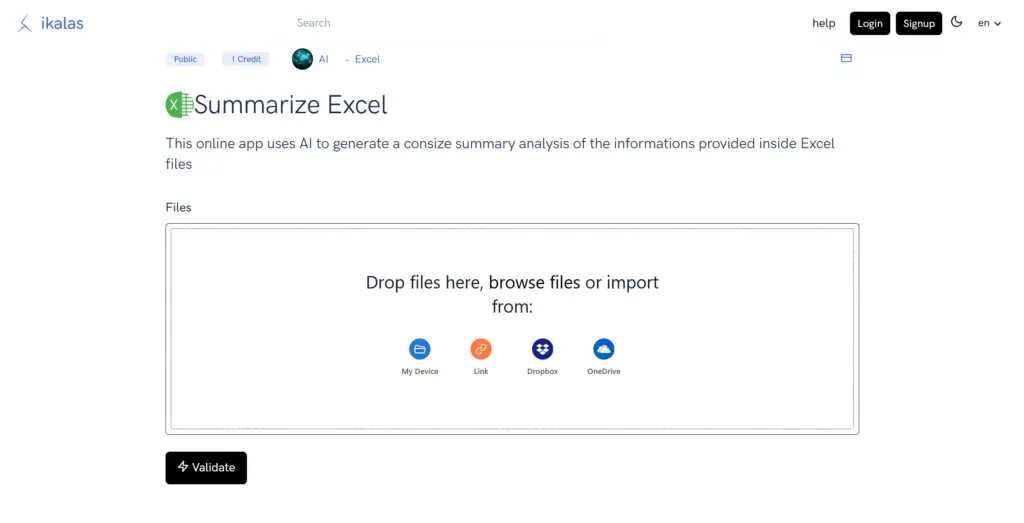1024x523 pixels.
Task: Click the ikalas logo icon
Action: pyautogui.click(x=25, y=23)
